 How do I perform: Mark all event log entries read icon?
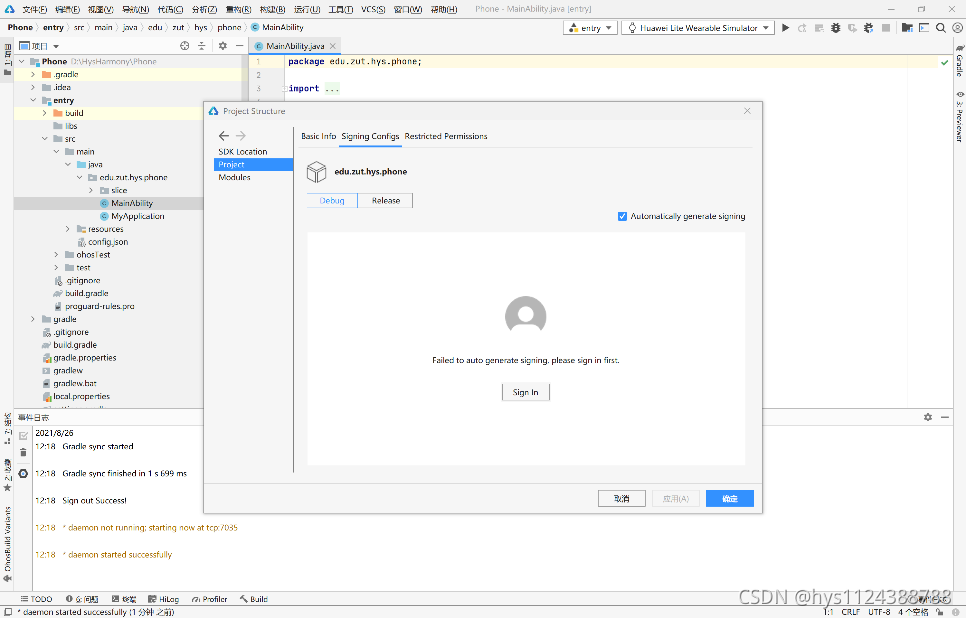(x=23, y=436)
